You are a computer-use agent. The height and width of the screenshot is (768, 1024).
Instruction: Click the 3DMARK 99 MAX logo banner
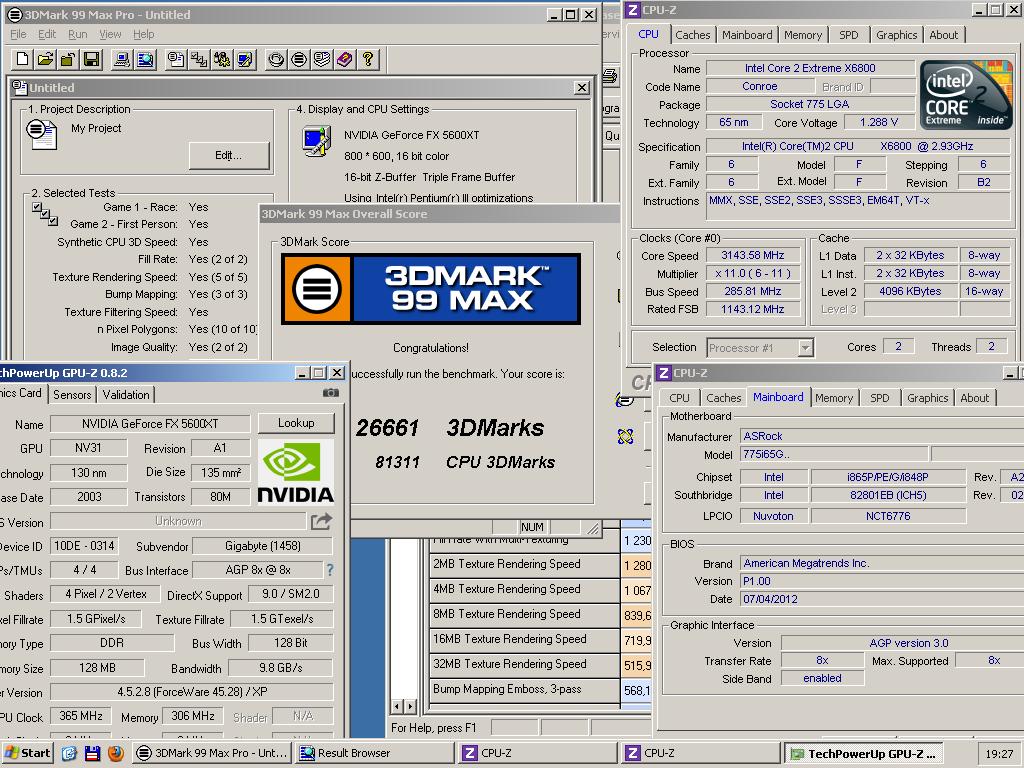(431, 289)
